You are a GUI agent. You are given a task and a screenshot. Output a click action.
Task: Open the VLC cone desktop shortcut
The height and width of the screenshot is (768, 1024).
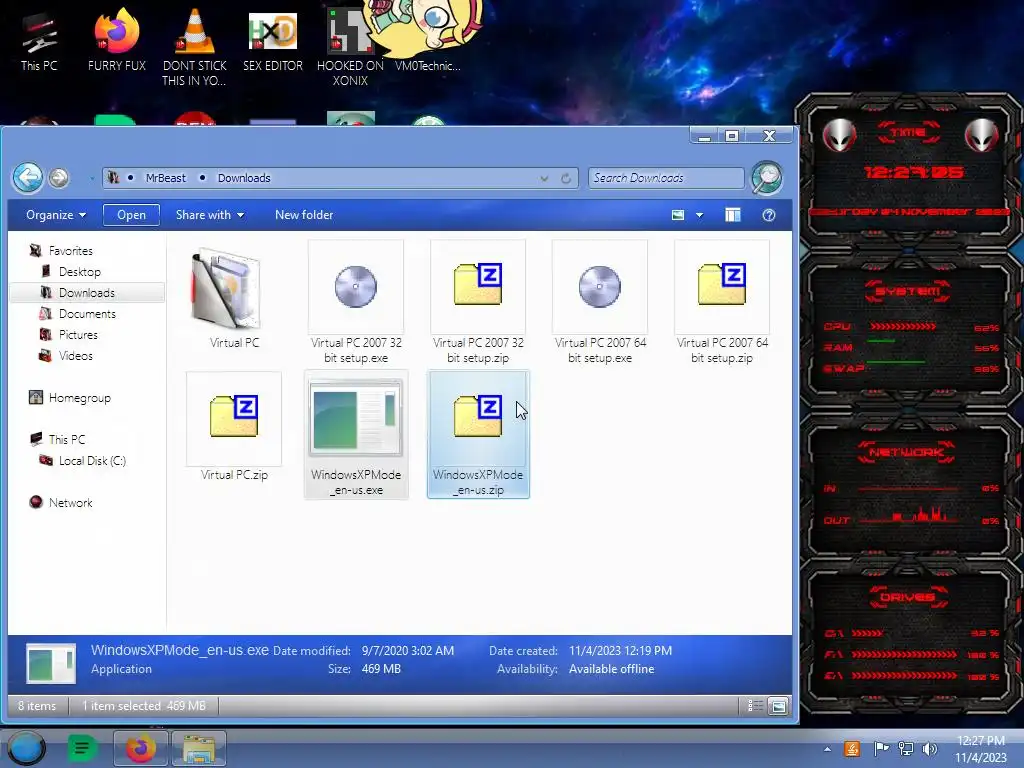coord(195,47)
